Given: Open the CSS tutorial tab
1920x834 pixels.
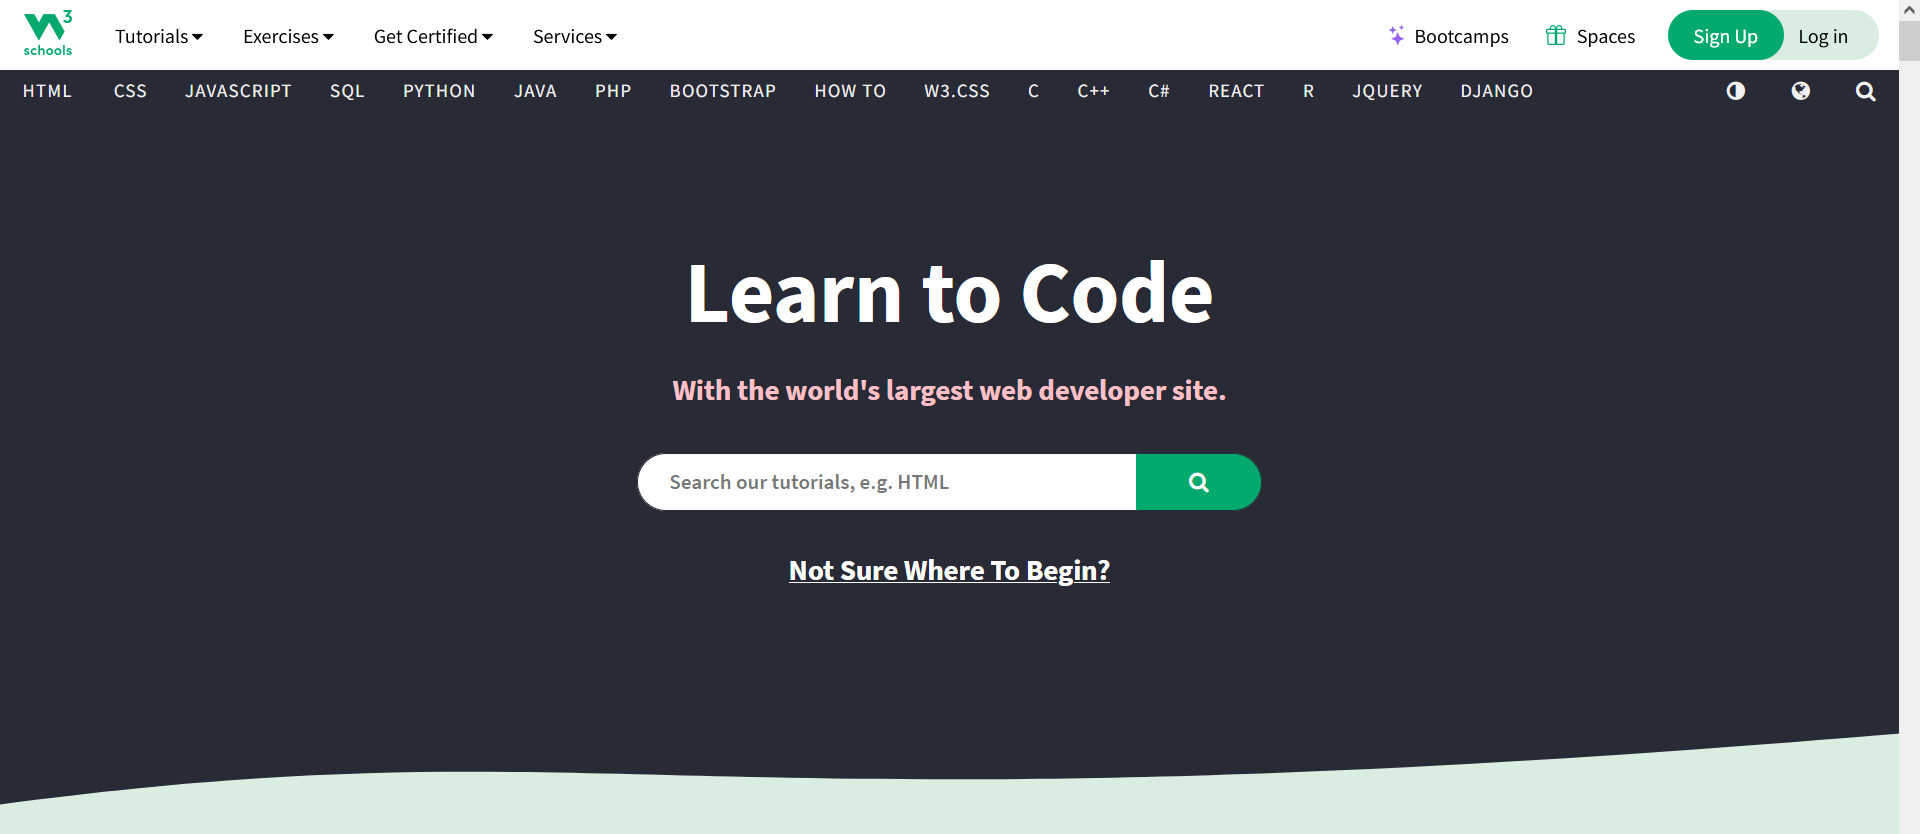Looking at the screenshot, I should click(x=130, y=91).
